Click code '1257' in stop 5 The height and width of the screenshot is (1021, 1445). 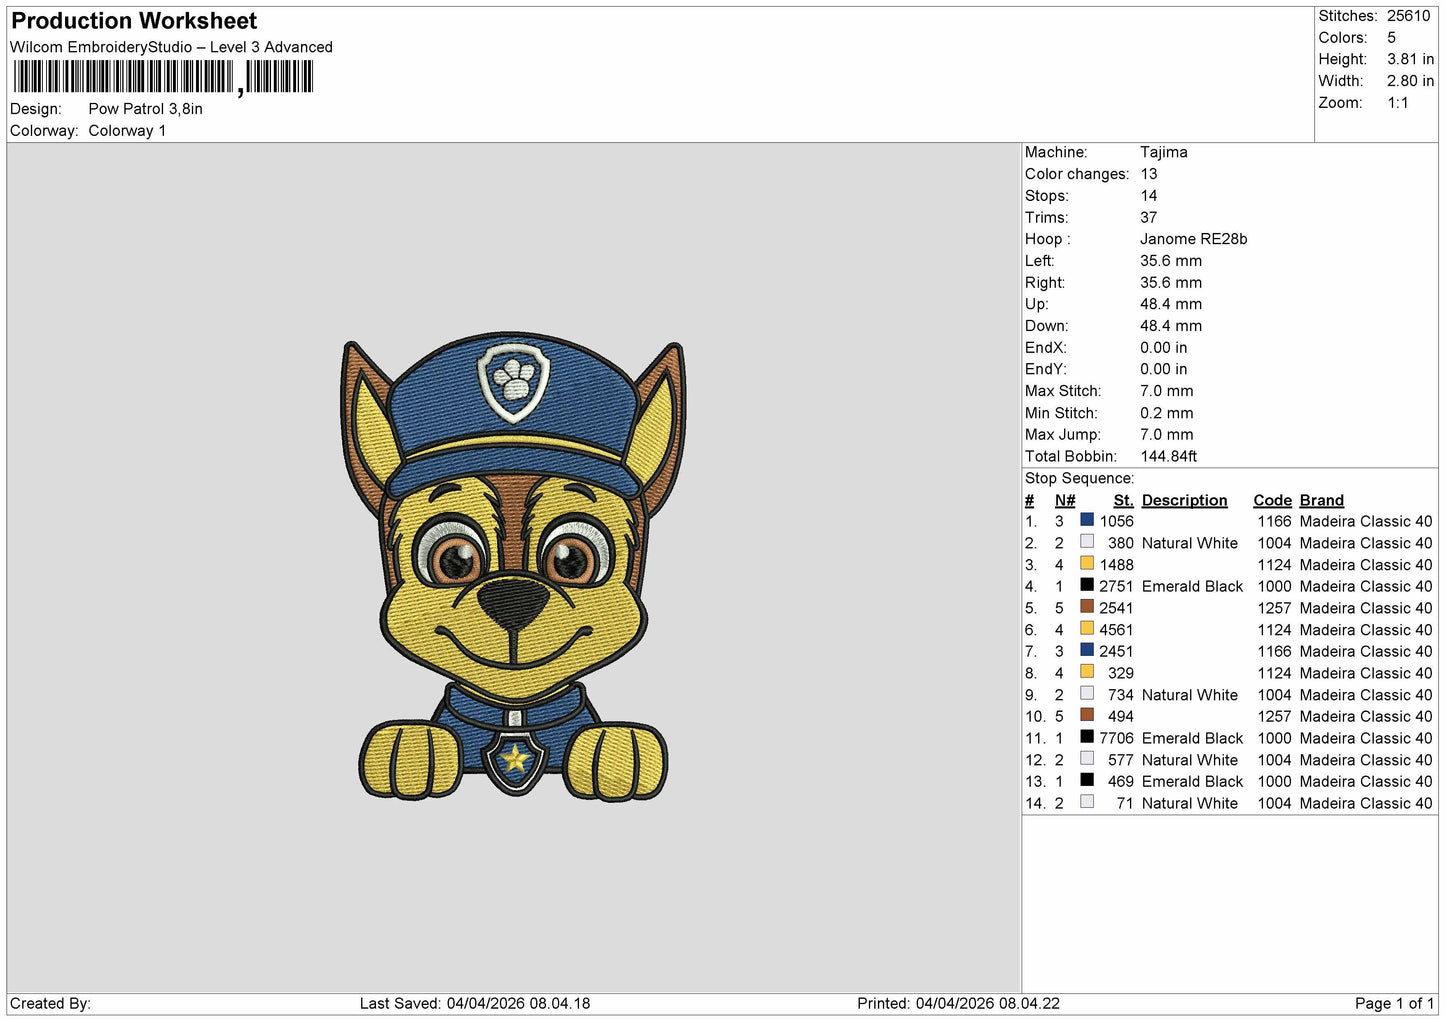point(1274,608)
